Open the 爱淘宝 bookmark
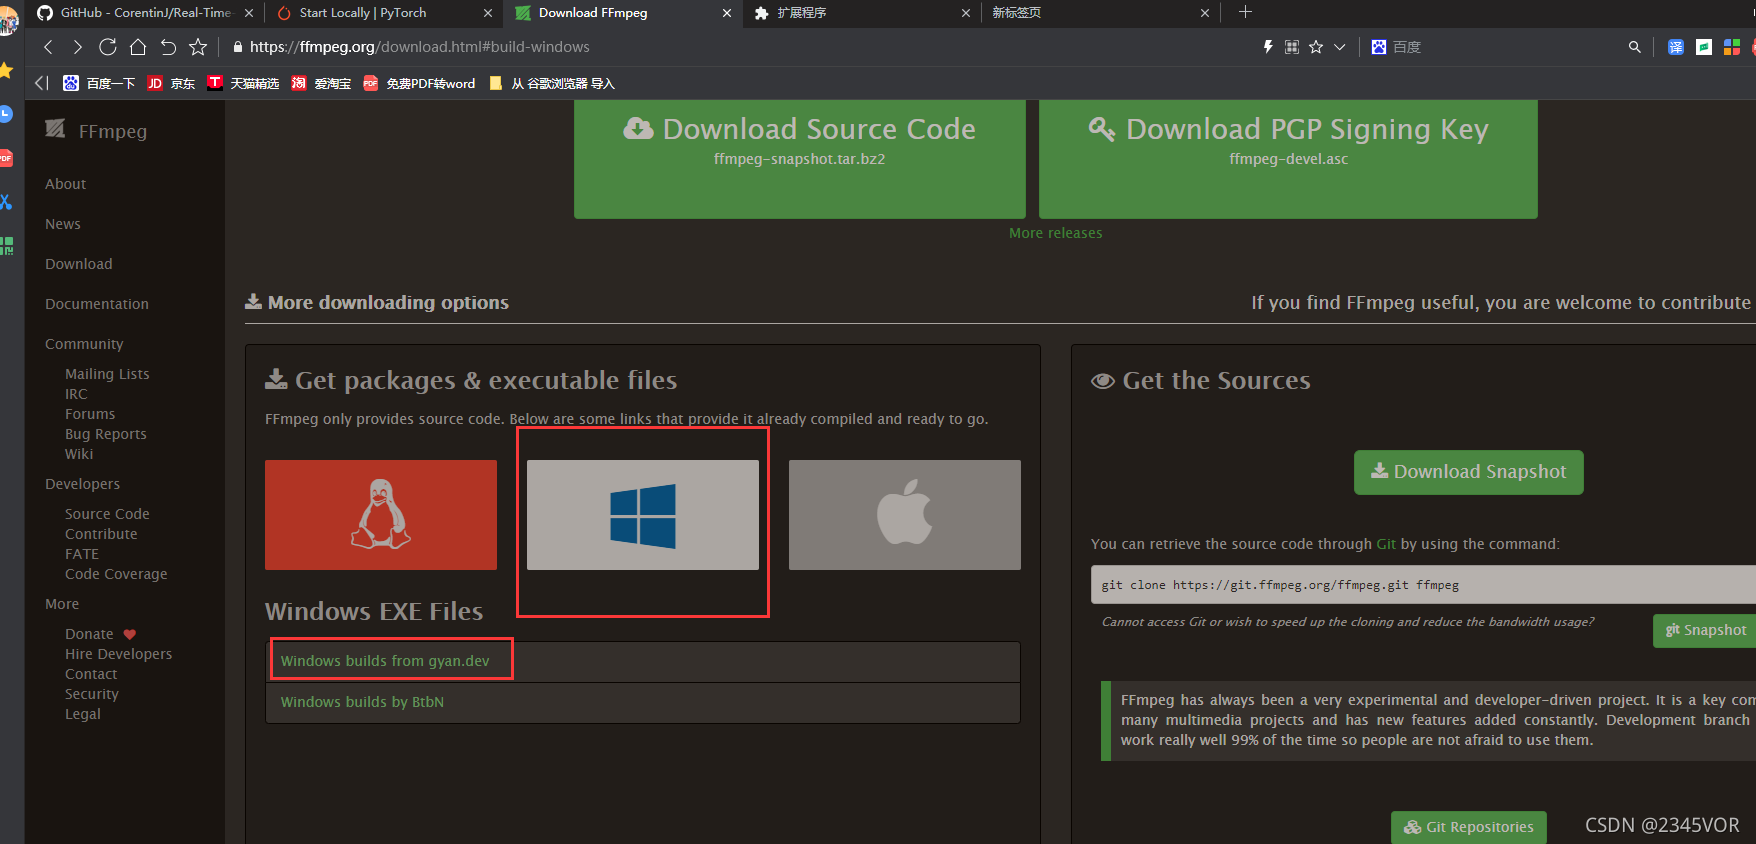This screenshot has height=844, width=1756. pos(321,83)
